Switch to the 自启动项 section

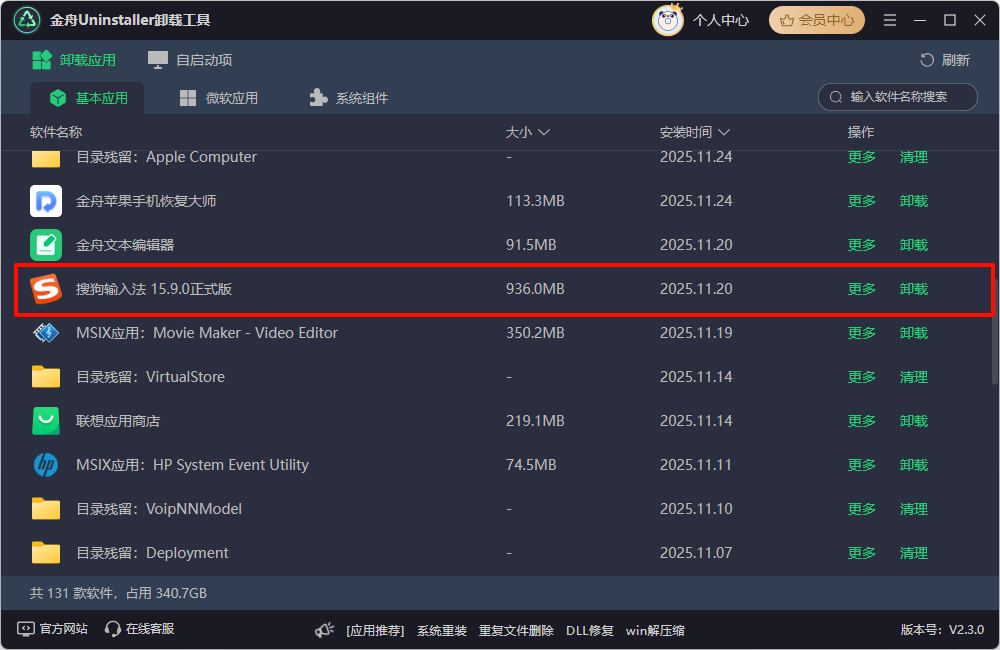[190, 59]
